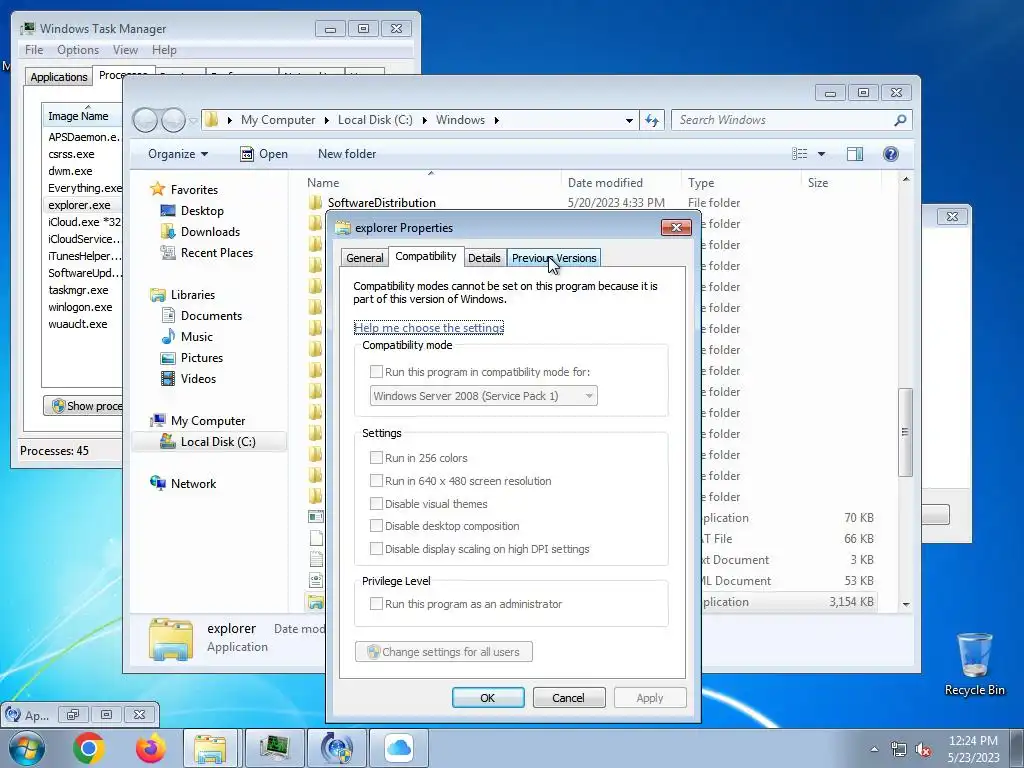Select Downloads in Favorites
The image size is (1024, 768).
[210, 232]
